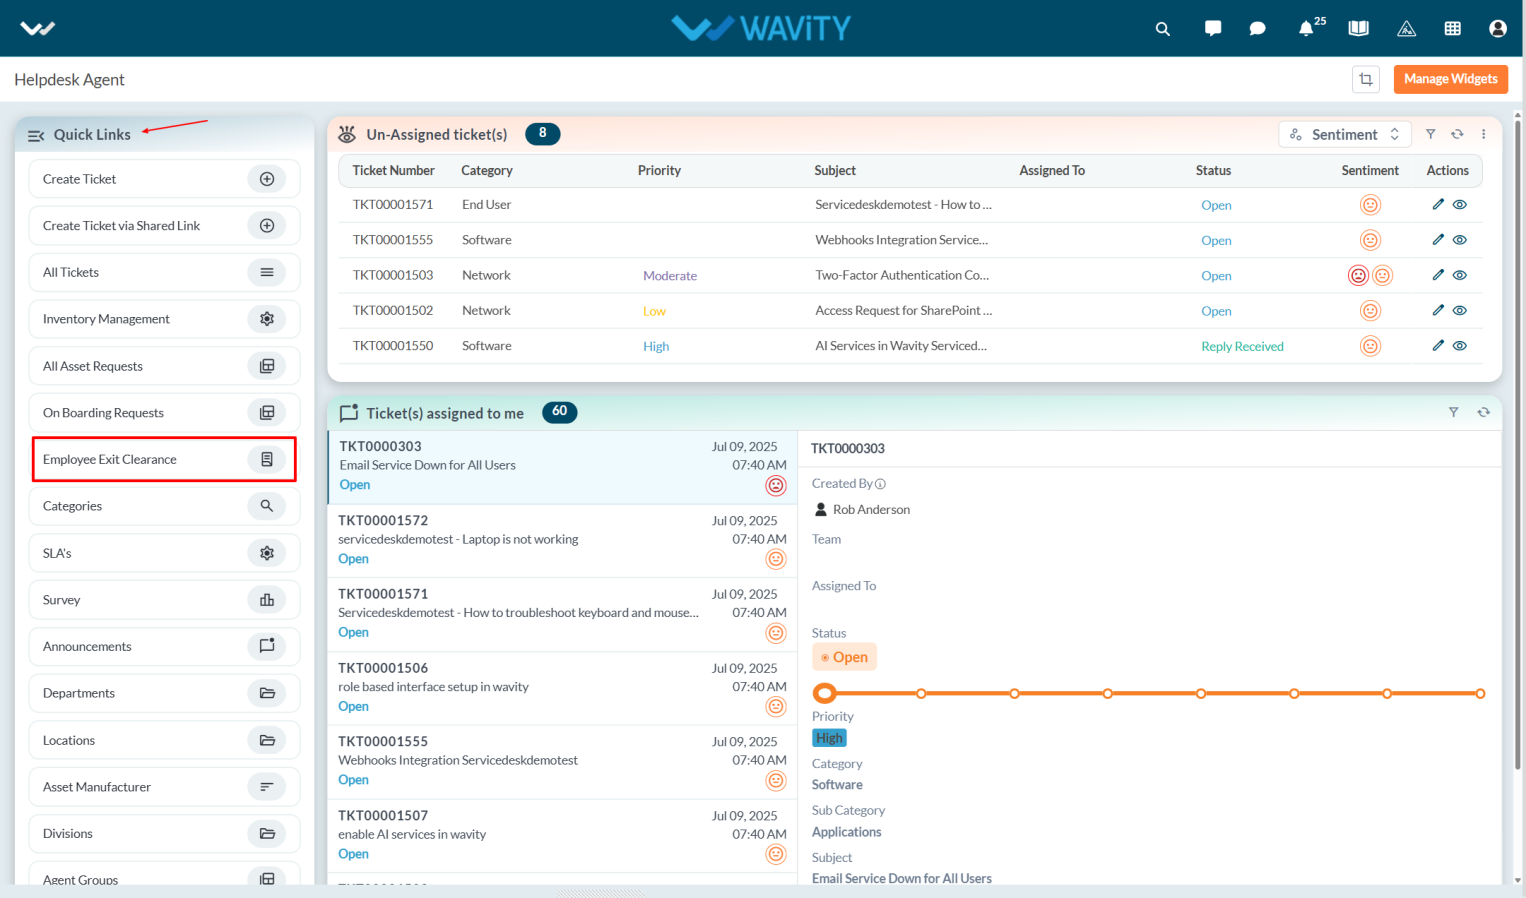Click Reply Received status for TKT00001550
Image resolution: width=1526 pixels, height=898 pixels.
[1242, 346]
